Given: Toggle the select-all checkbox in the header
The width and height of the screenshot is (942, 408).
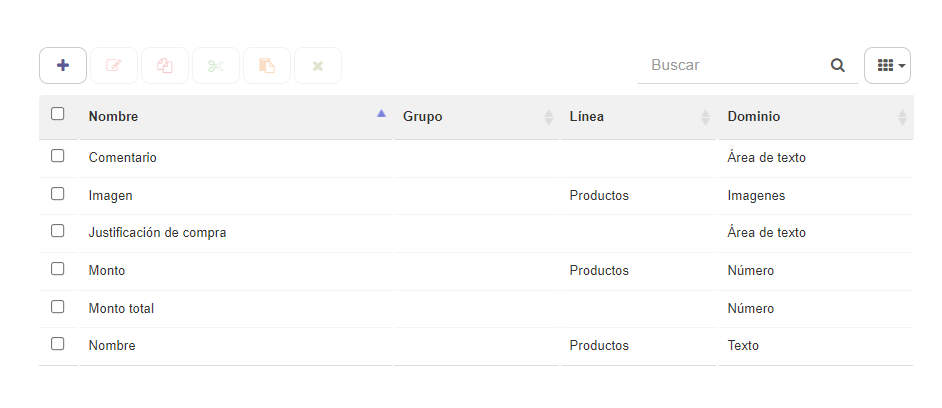Looking at the screenshot, I should point(58,114).
